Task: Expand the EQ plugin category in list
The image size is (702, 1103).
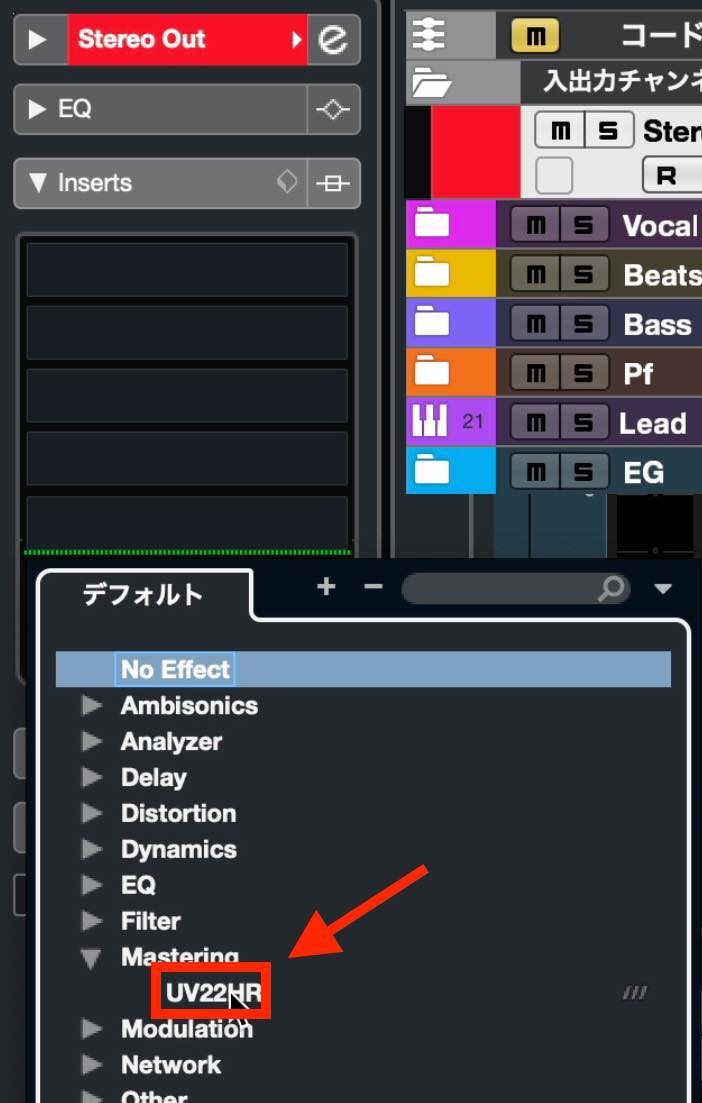Action: point(92,884)
